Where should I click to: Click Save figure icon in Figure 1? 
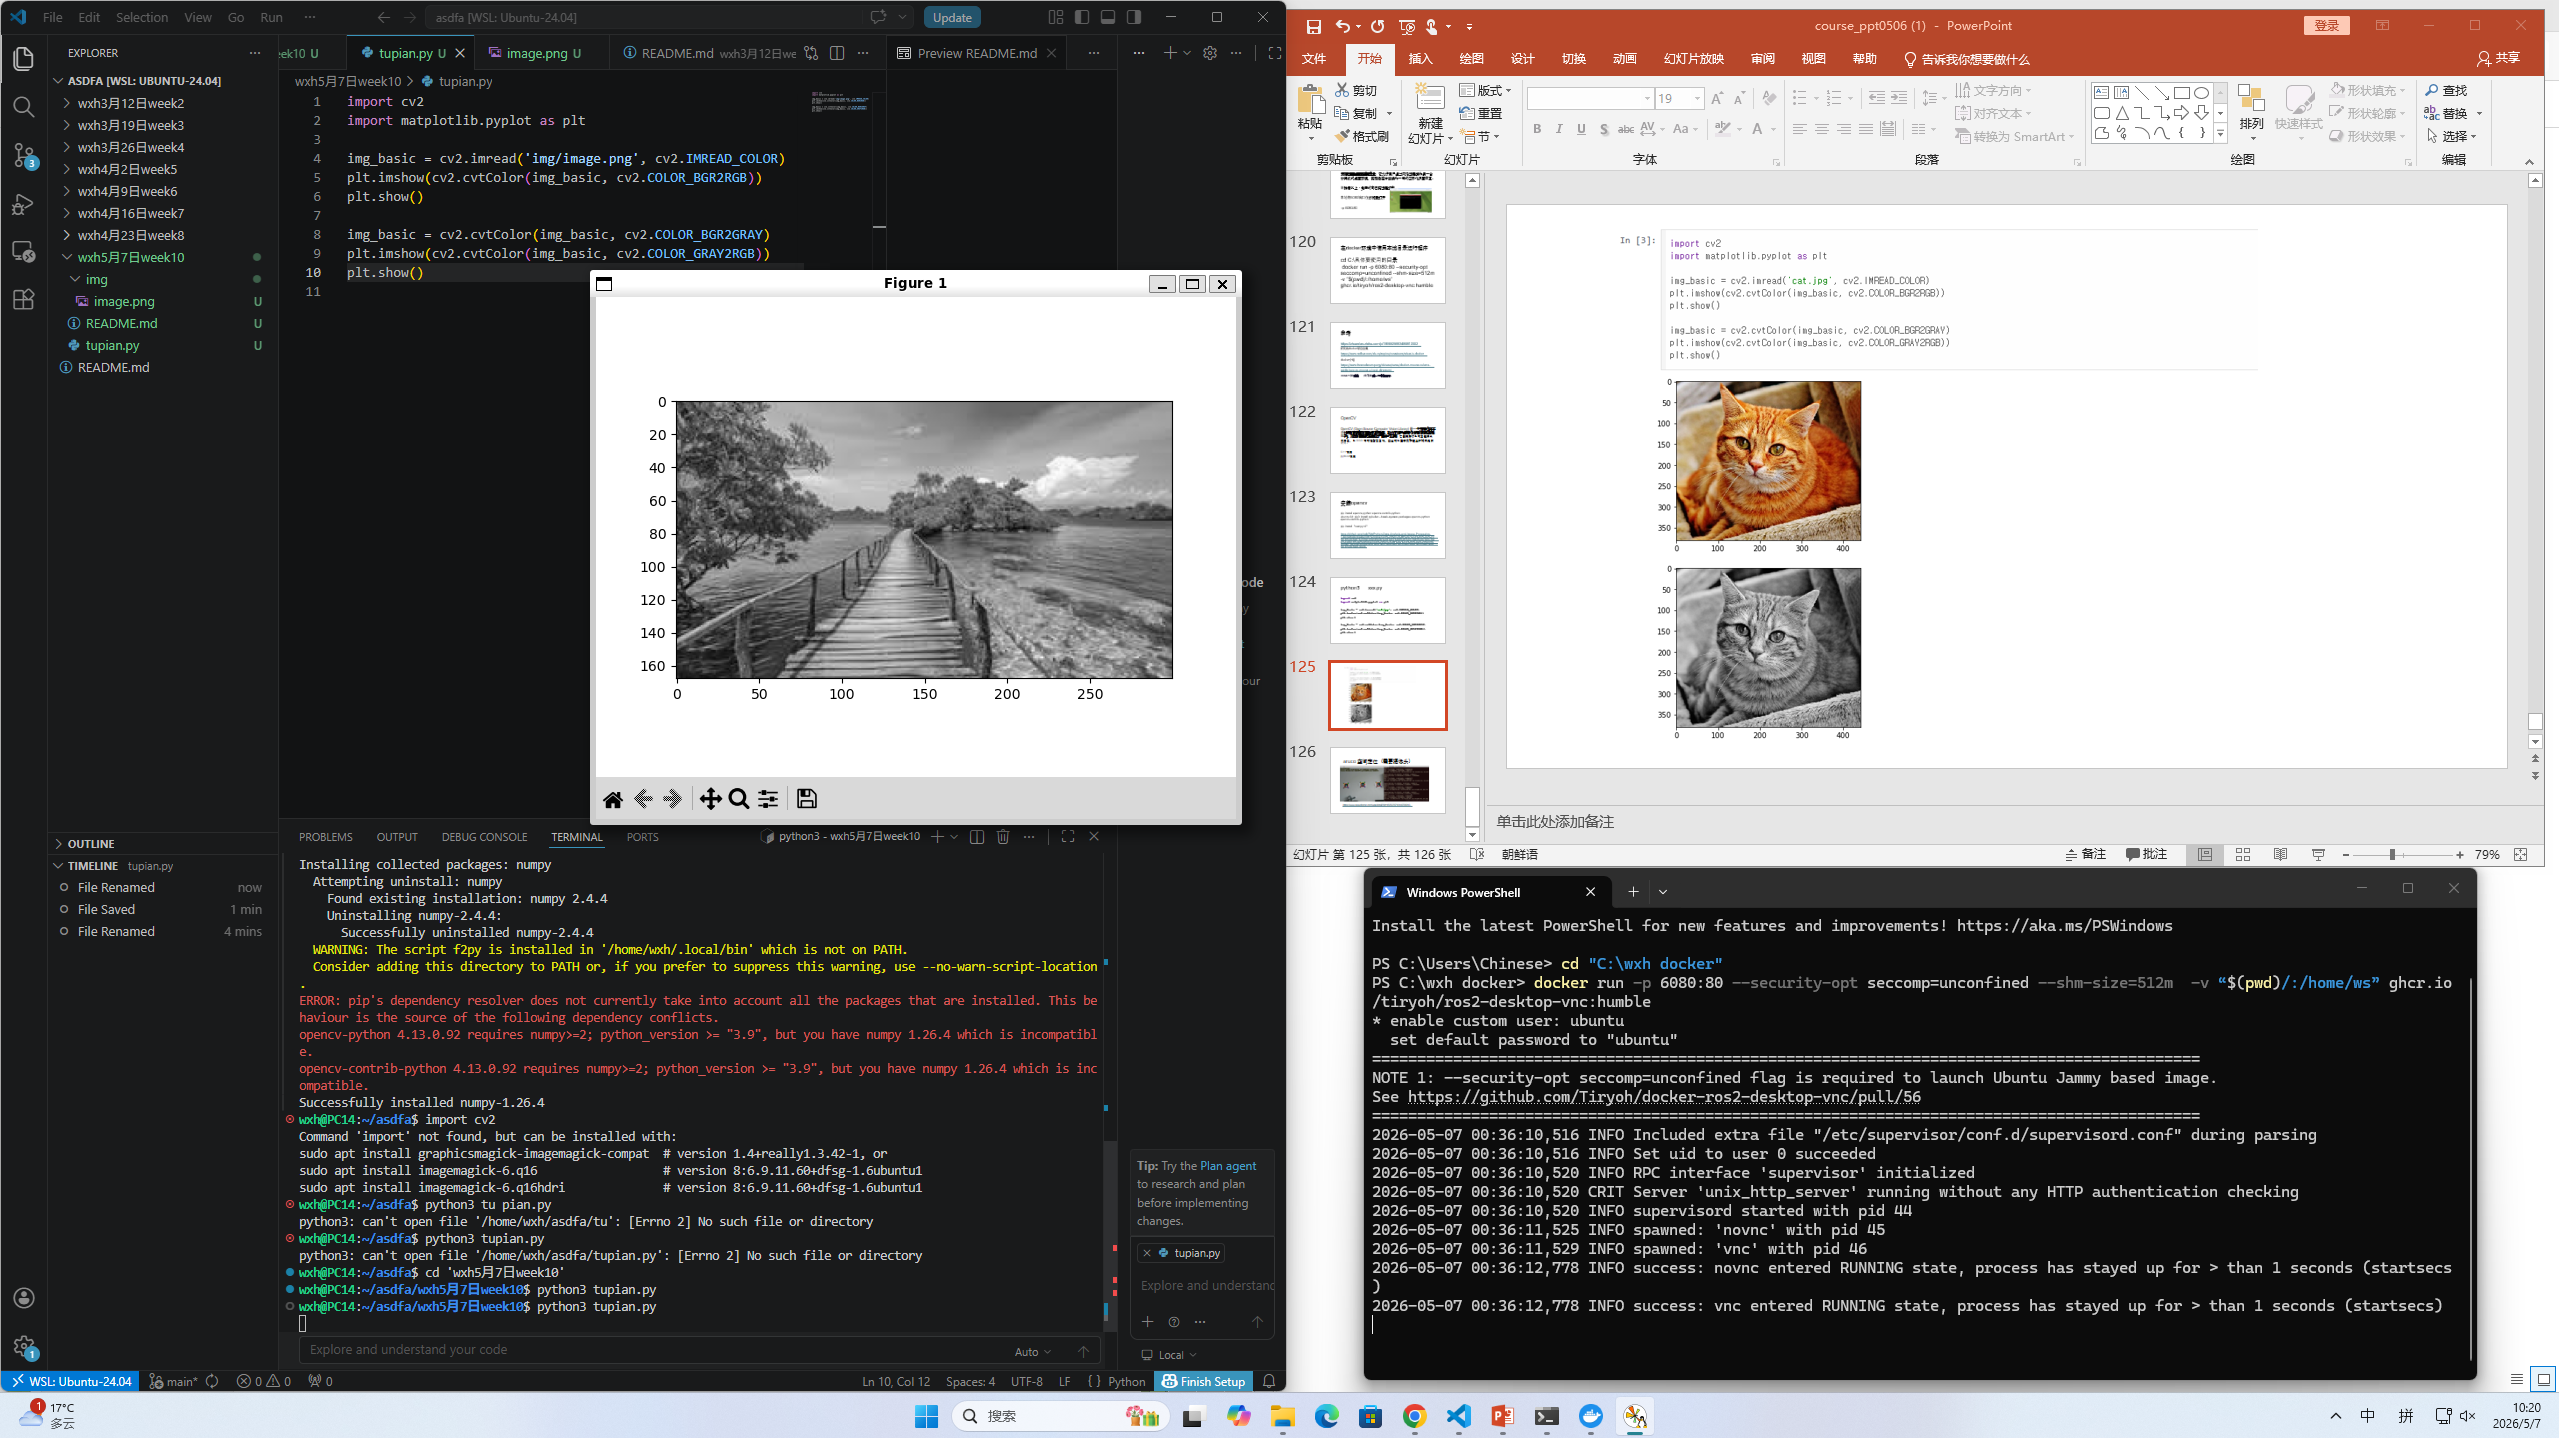click(x=807, y=799)
